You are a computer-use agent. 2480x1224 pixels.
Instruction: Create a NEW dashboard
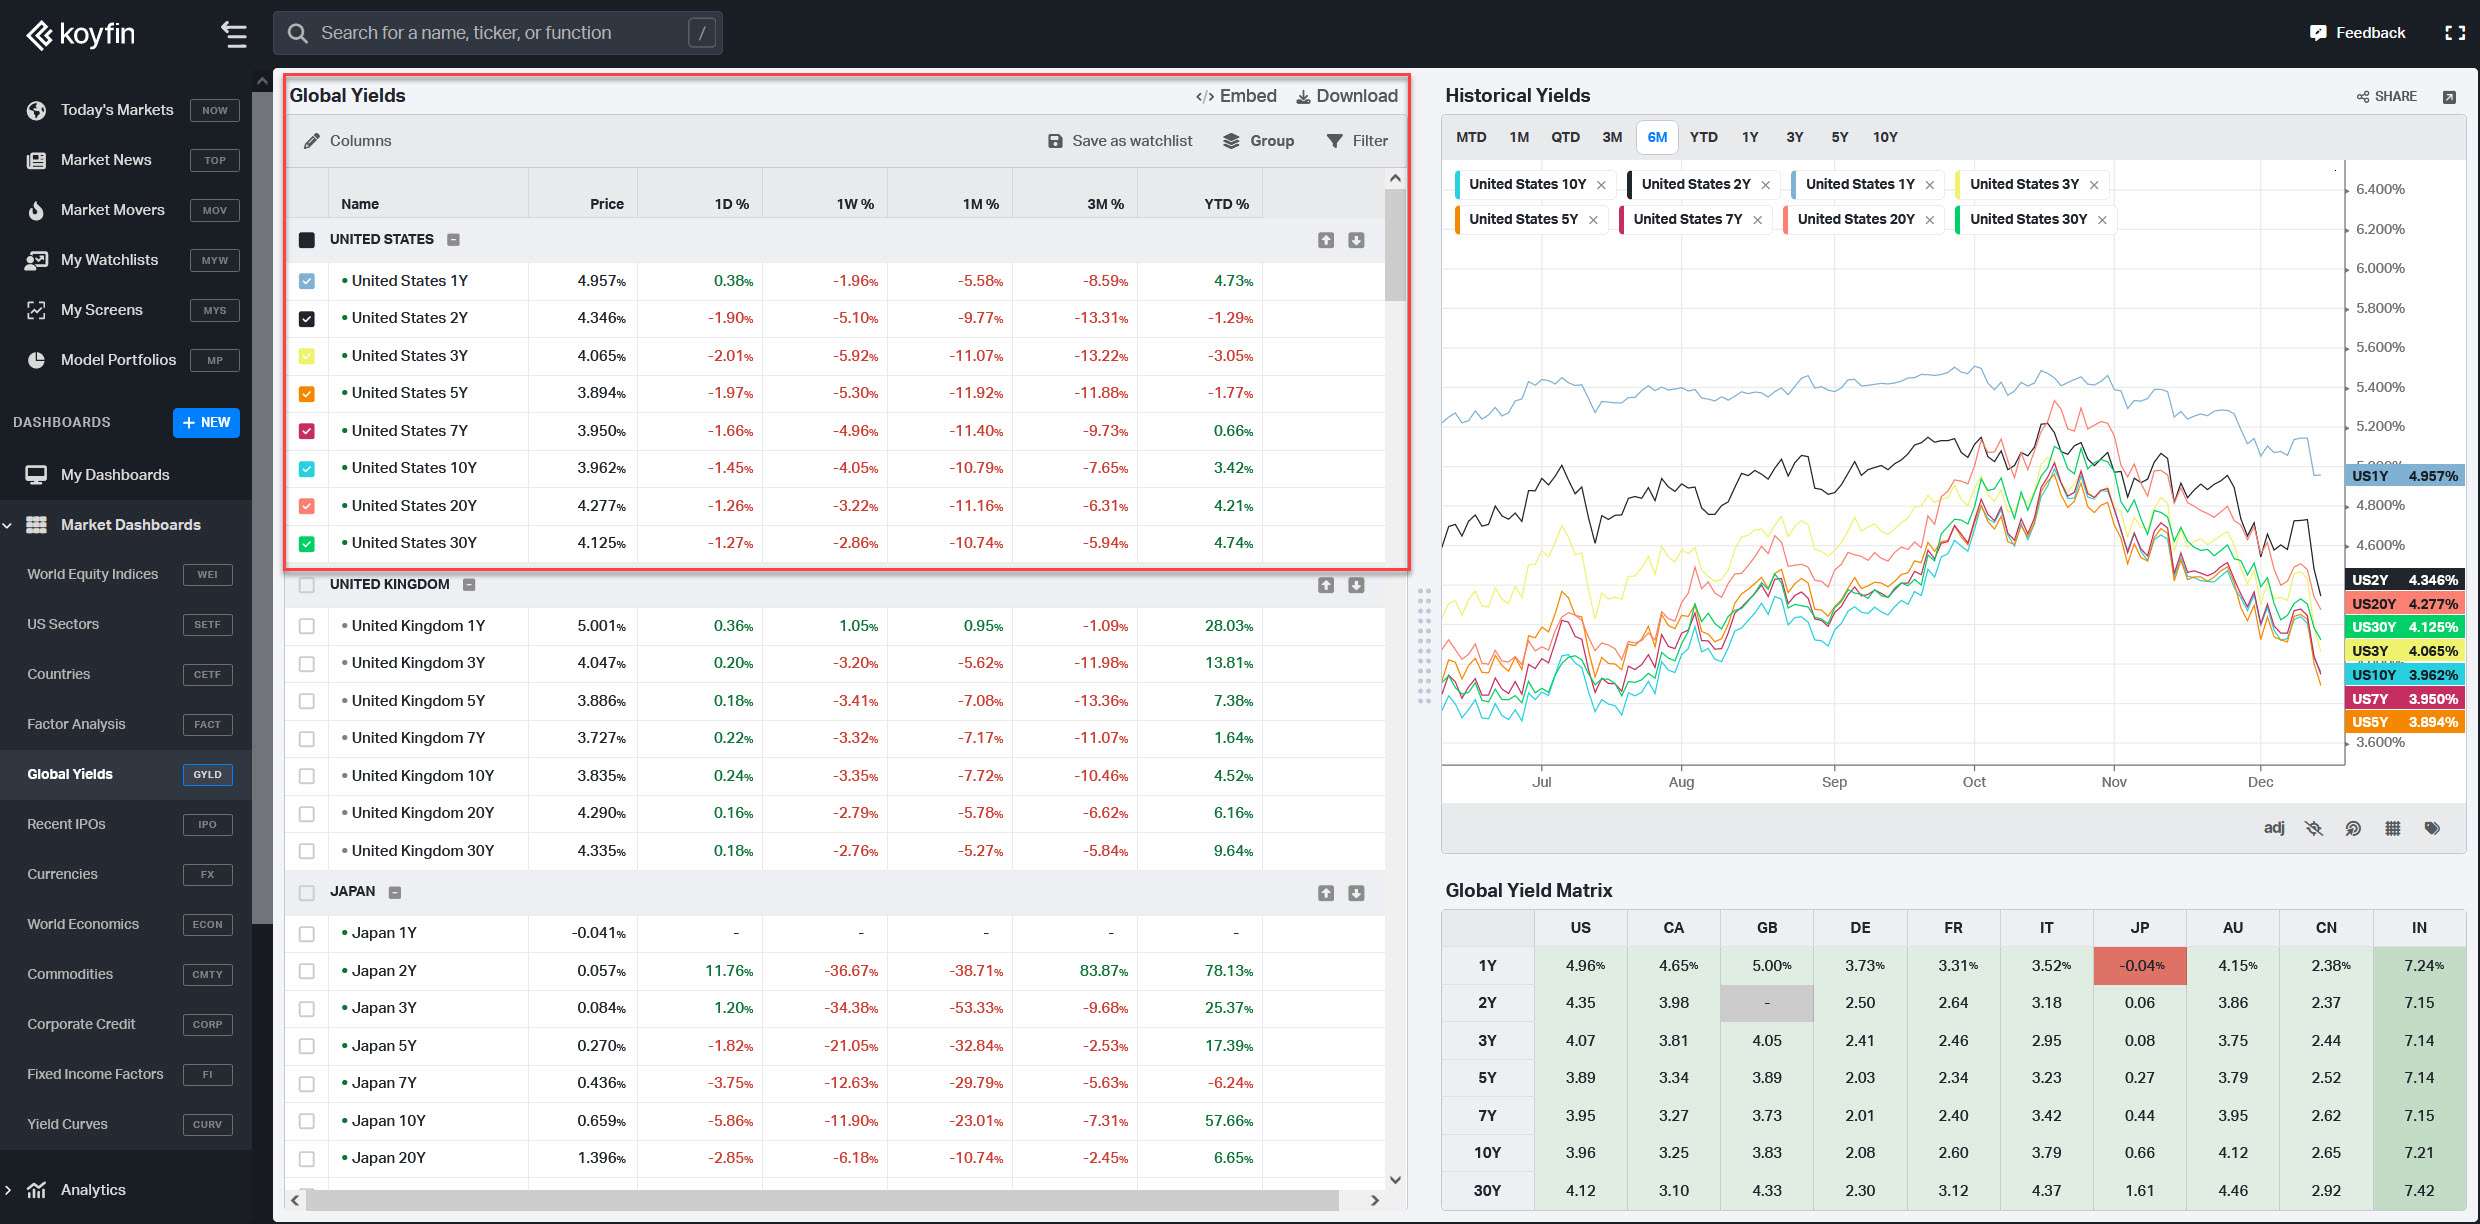(x=206, y=423)
